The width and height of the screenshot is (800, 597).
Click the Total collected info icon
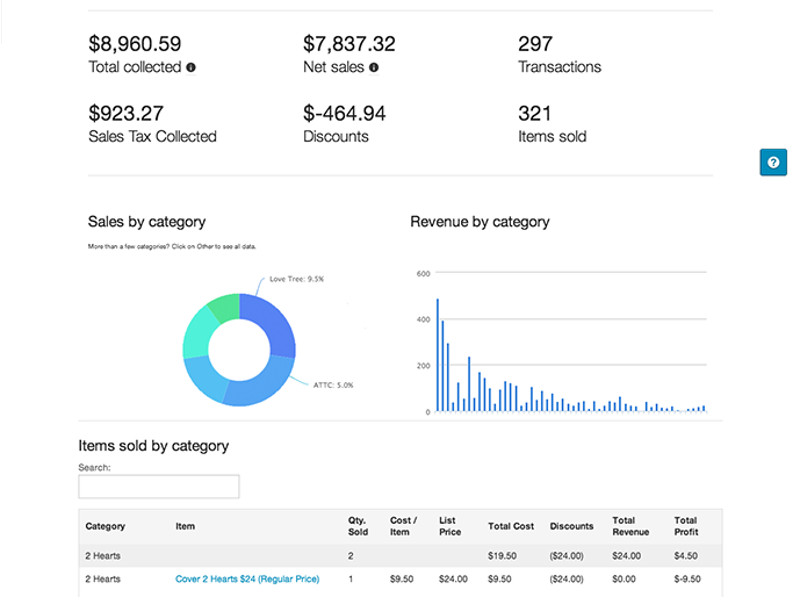point(192,67)
